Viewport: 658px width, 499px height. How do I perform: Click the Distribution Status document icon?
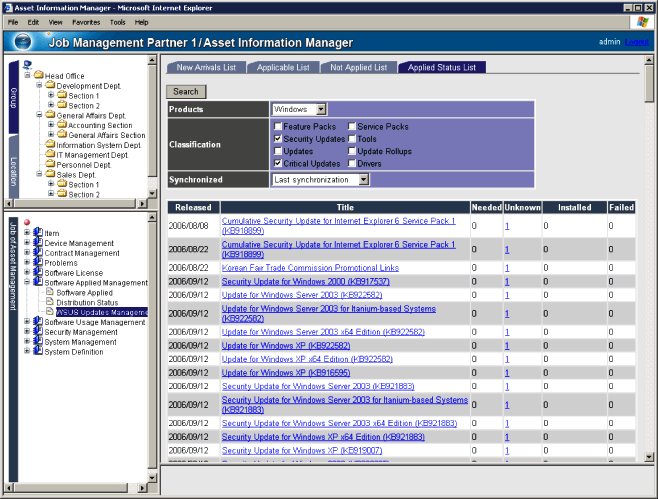point(50,302)
